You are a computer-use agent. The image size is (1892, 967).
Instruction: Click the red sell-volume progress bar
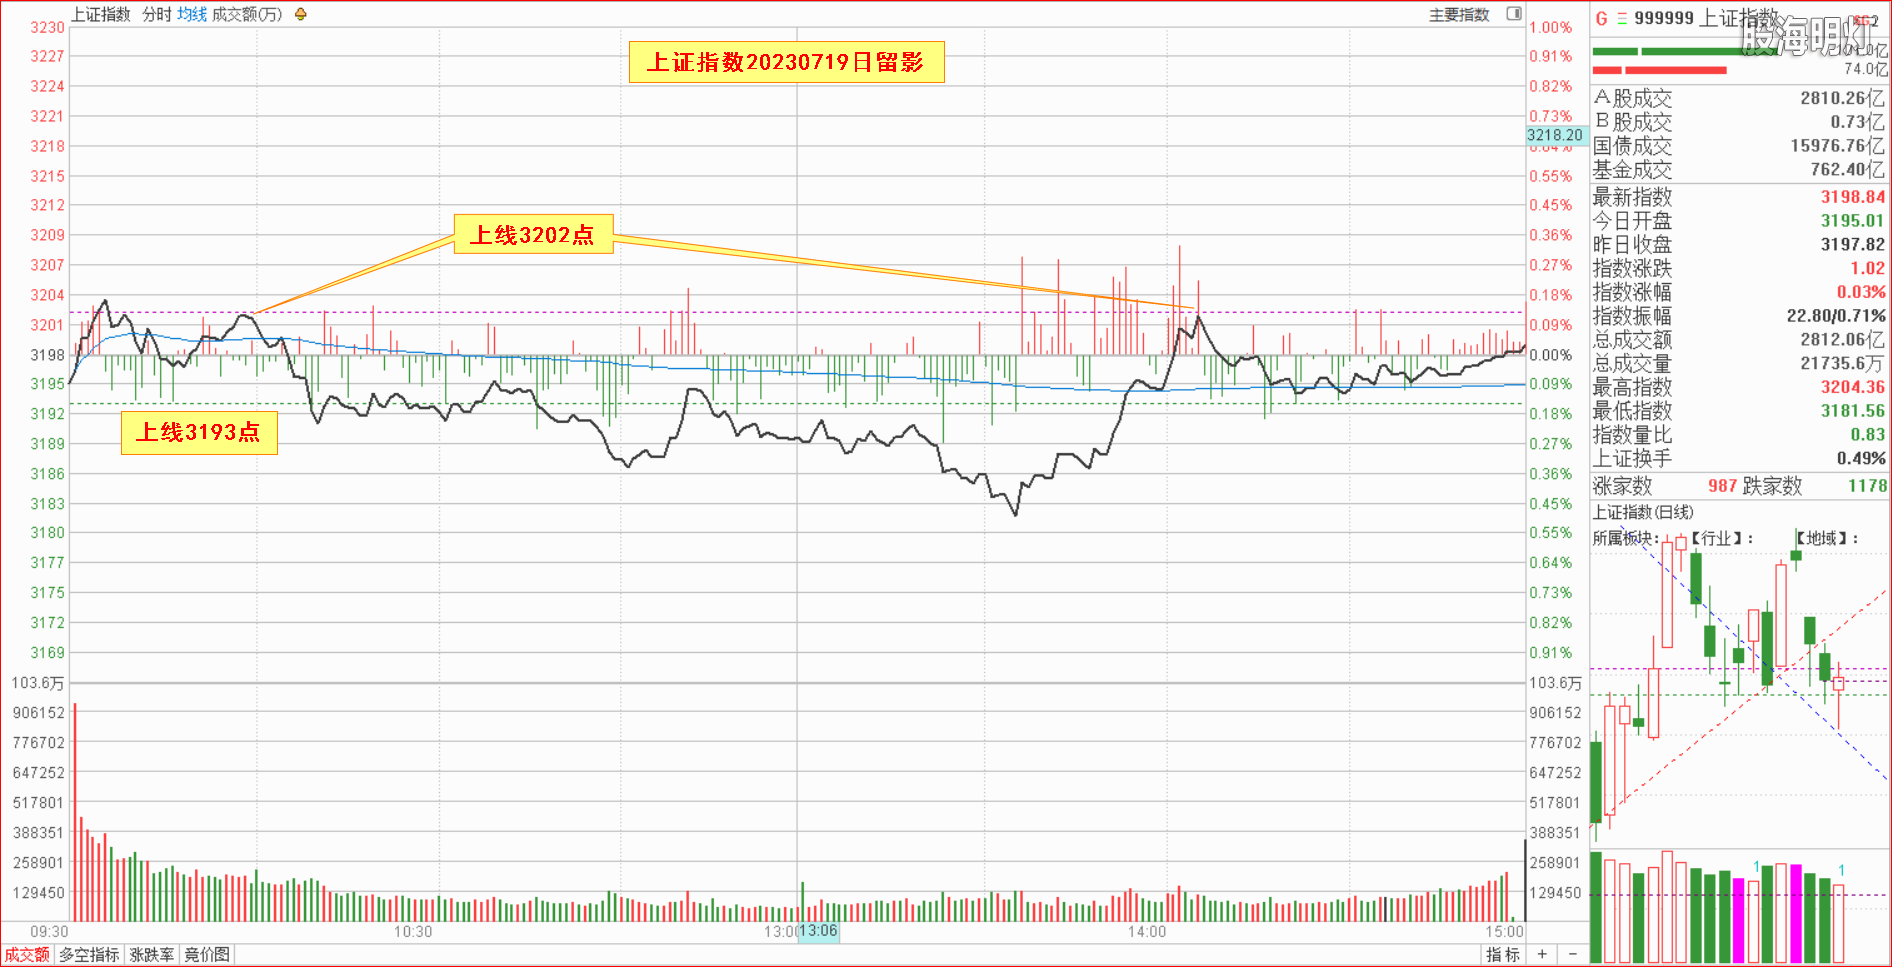click(1660, 70)
